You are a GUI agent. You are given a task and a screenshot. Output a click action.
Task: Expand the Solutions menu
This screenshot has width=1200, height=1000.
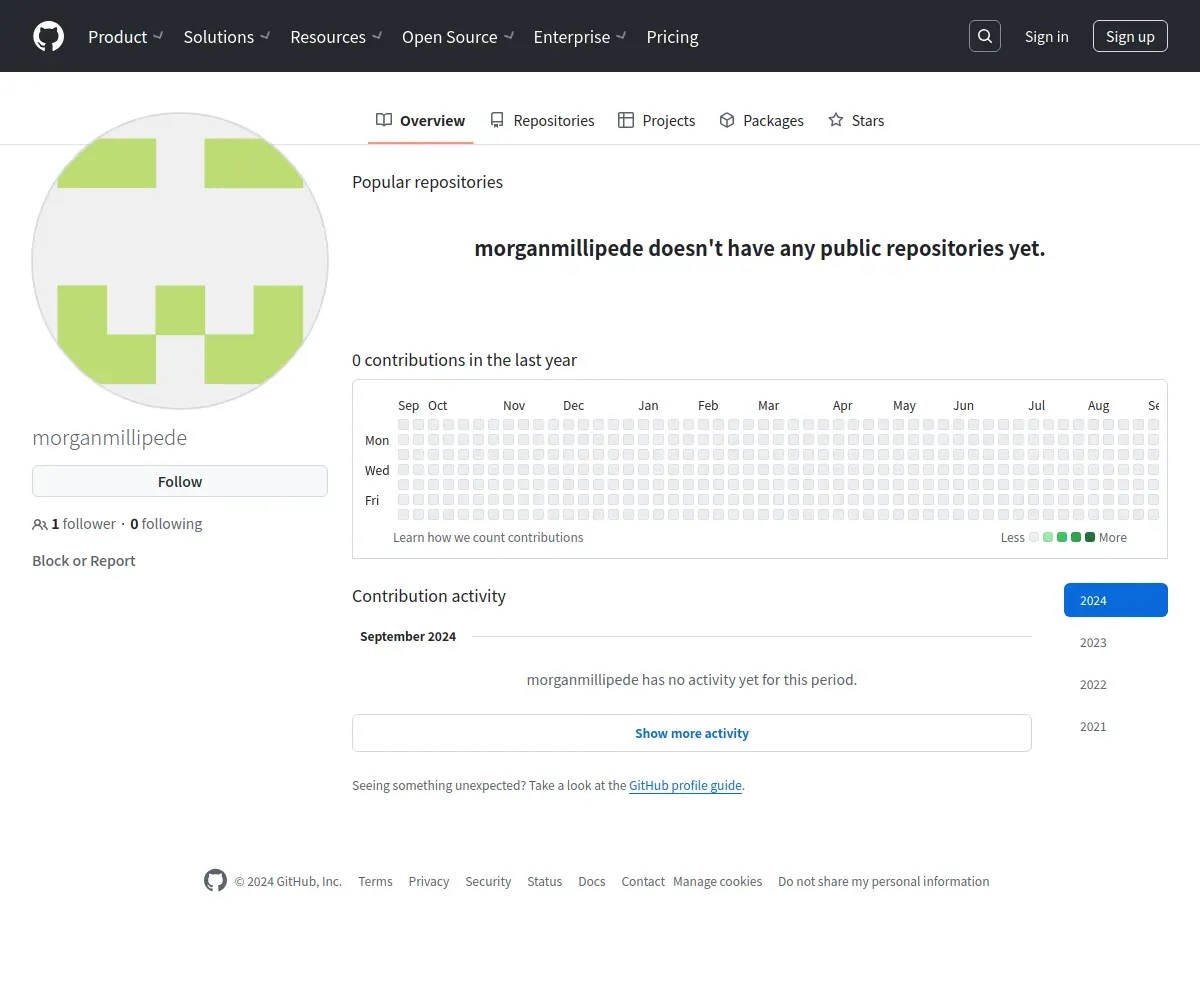click(227, 37)
